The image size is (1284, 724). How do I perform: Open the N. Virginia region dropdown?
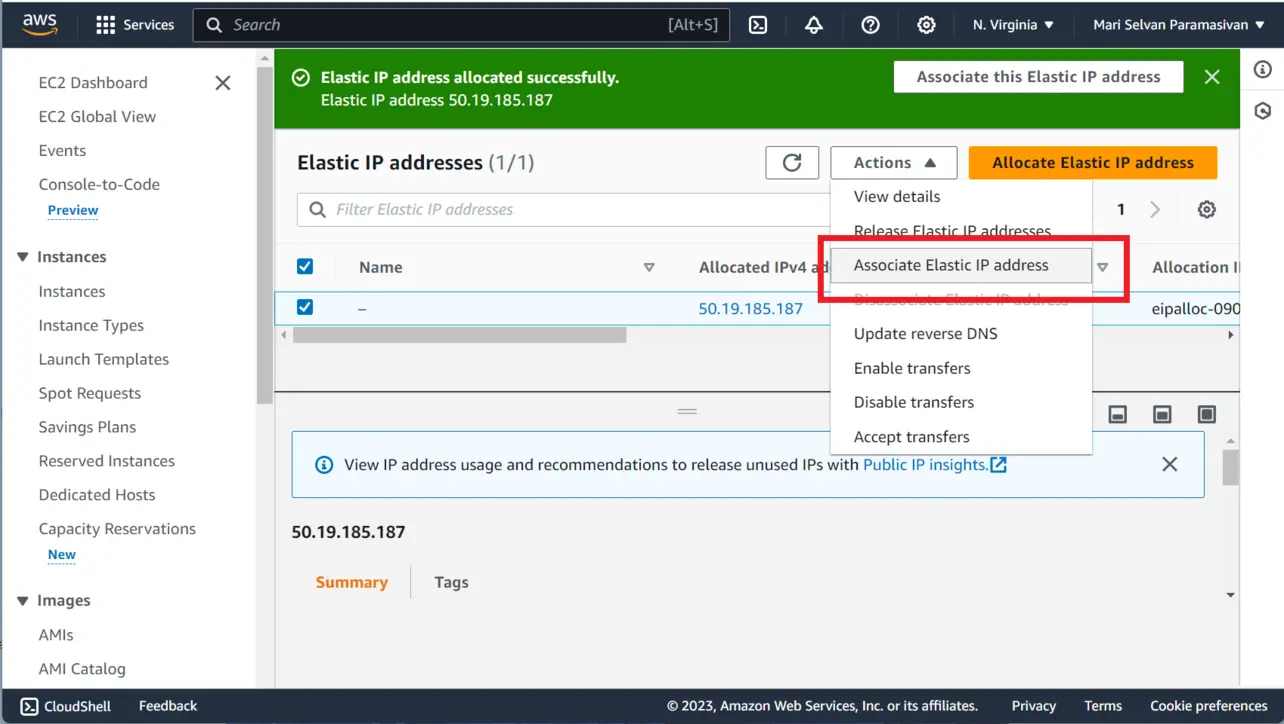(x=1013, y=25)
